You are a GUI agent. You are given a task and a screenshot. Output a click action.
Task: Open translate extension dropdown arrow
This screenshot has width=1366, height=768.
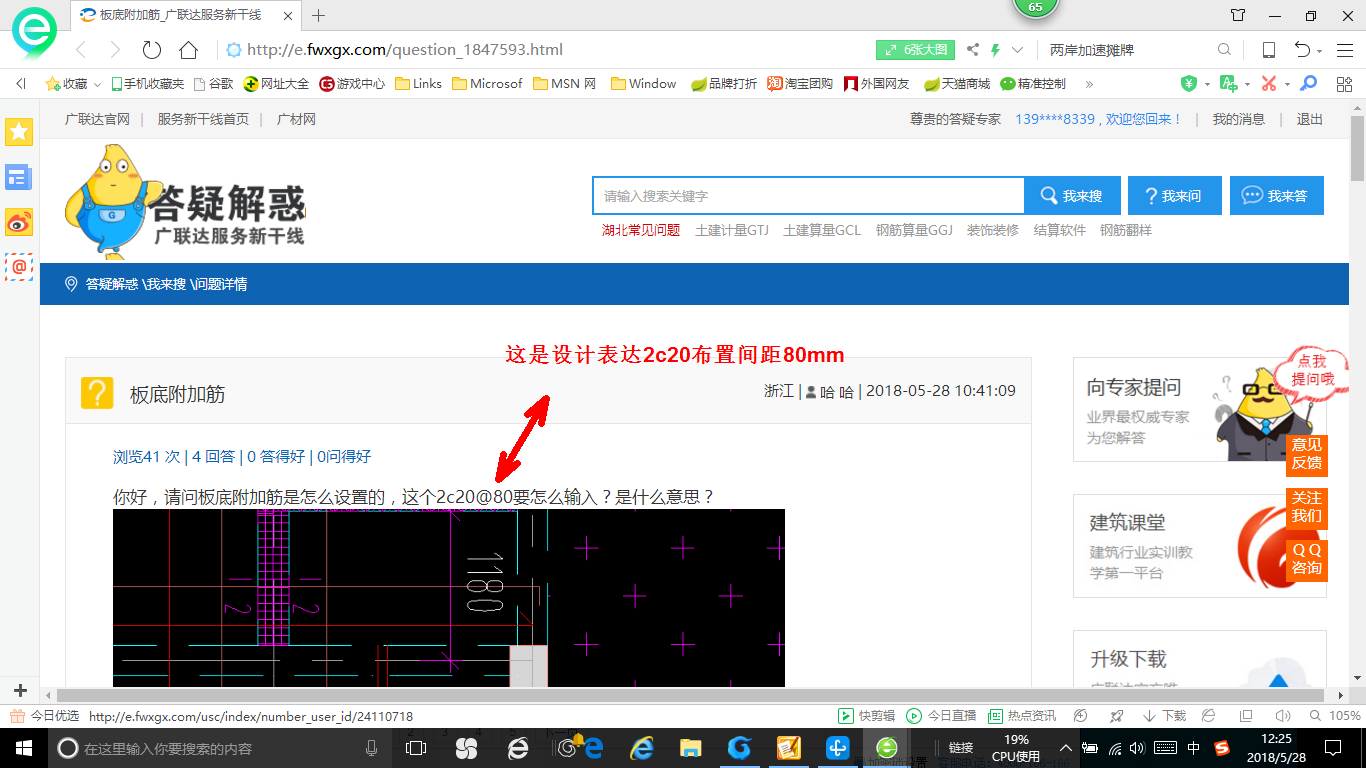[1246, 85]
